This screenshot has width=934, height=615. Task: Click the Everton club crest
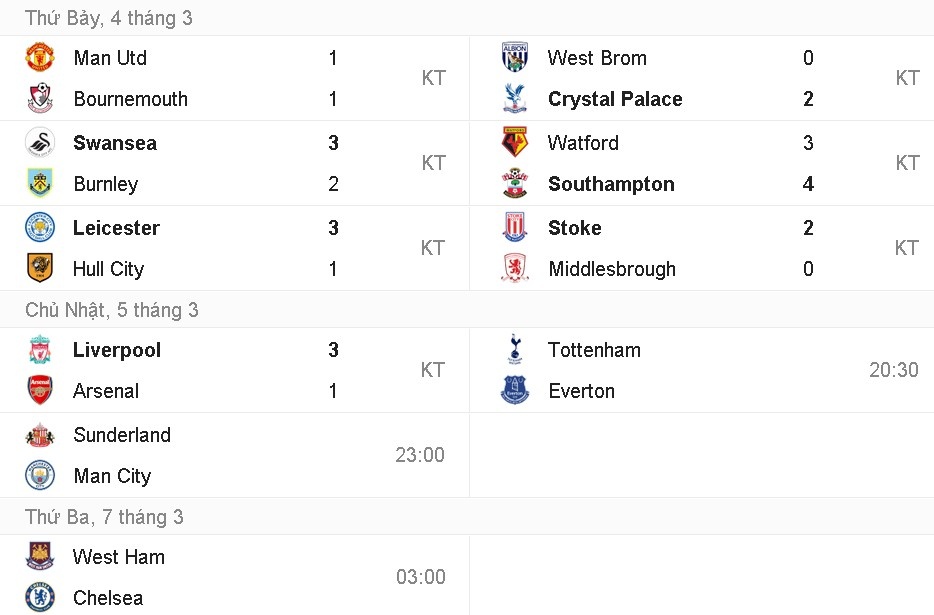click(515, 391)
